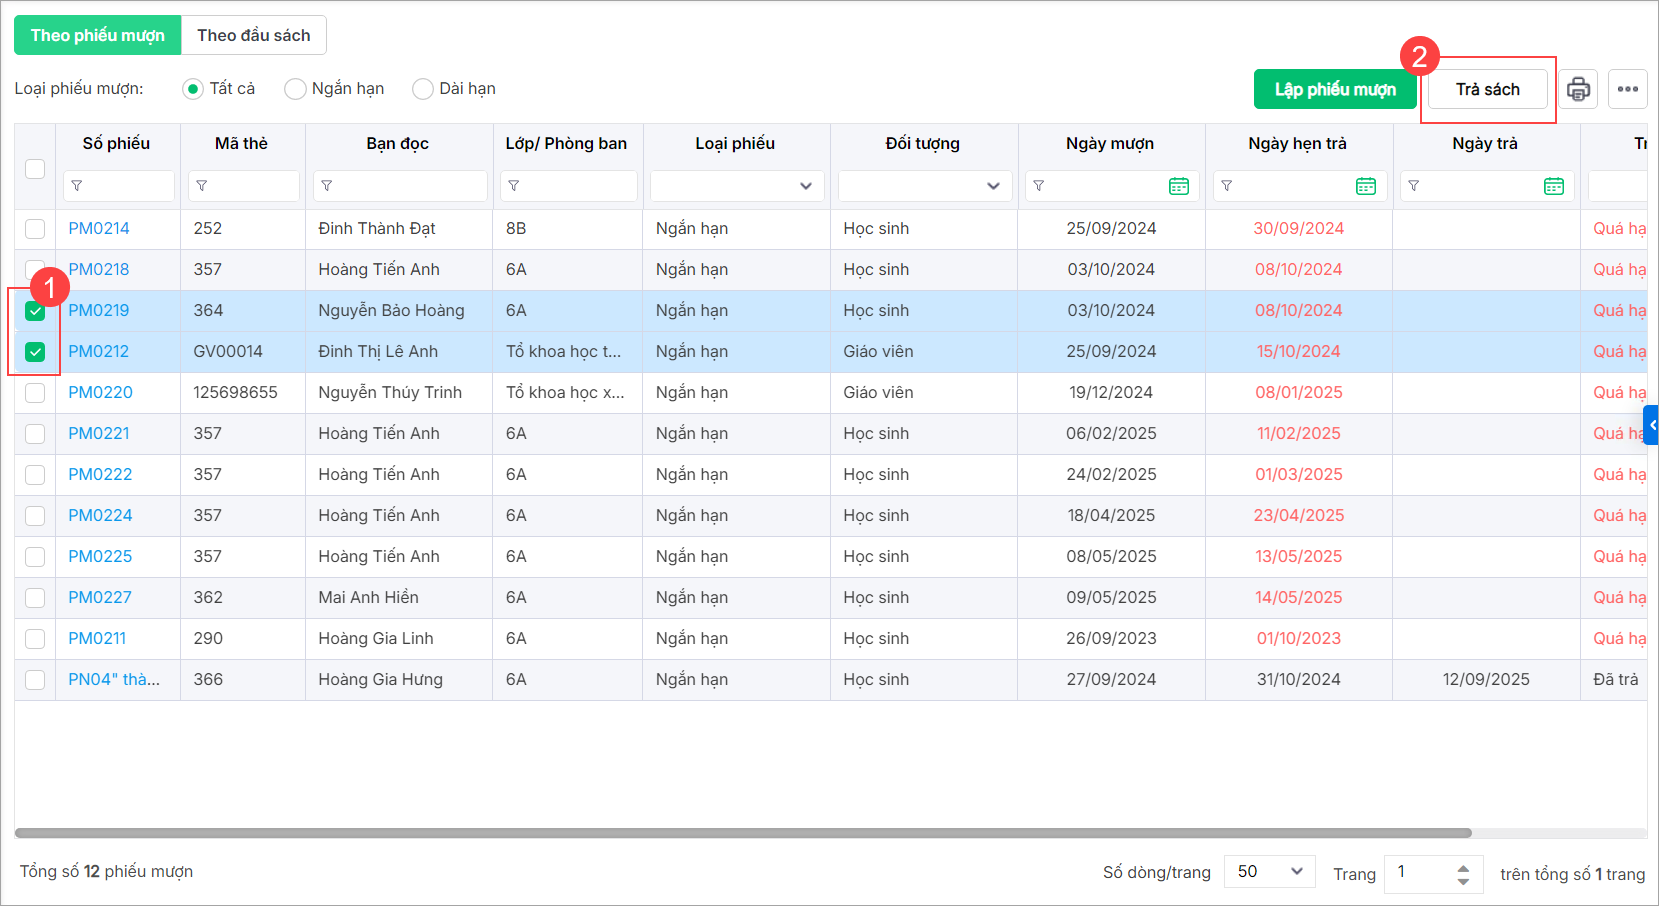This screenshot has height=906, width=1659.
Task: Open rows-per-page dropdown showing 50
Action: (x=1269, y=871)
